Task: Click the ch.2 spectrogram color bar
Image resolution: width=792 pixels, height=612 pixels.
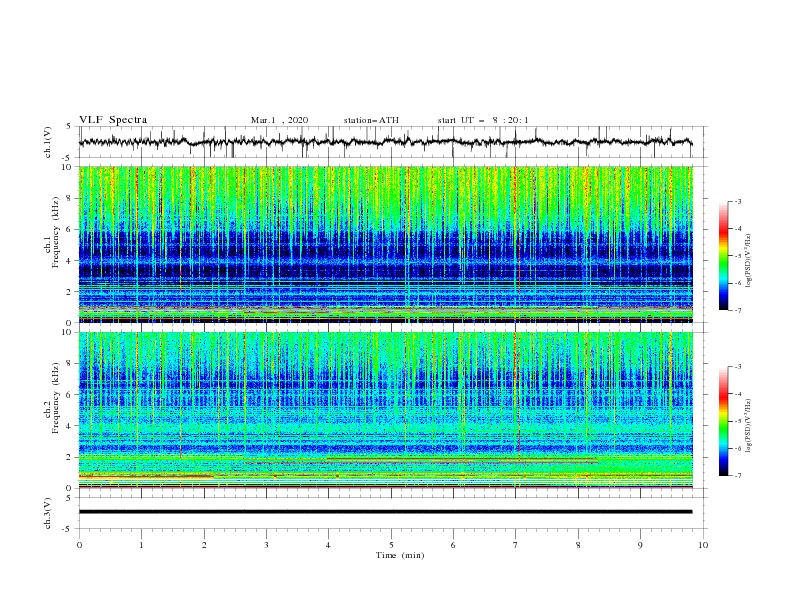Action: [723, 421]
